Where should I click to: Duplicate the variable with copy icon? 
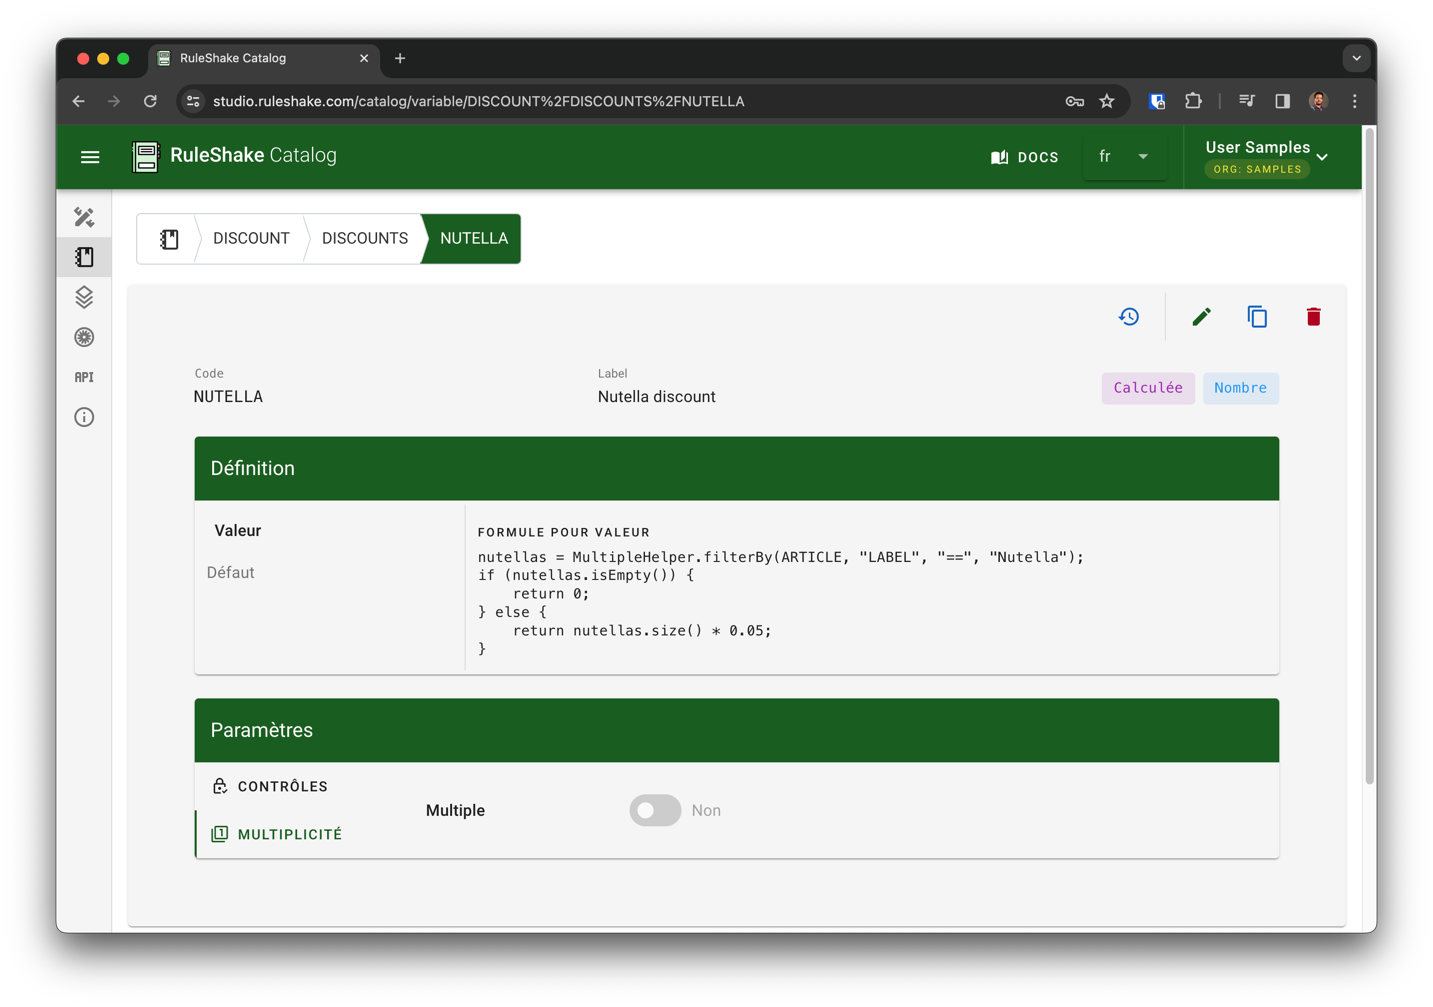(x=1257, y=317)
